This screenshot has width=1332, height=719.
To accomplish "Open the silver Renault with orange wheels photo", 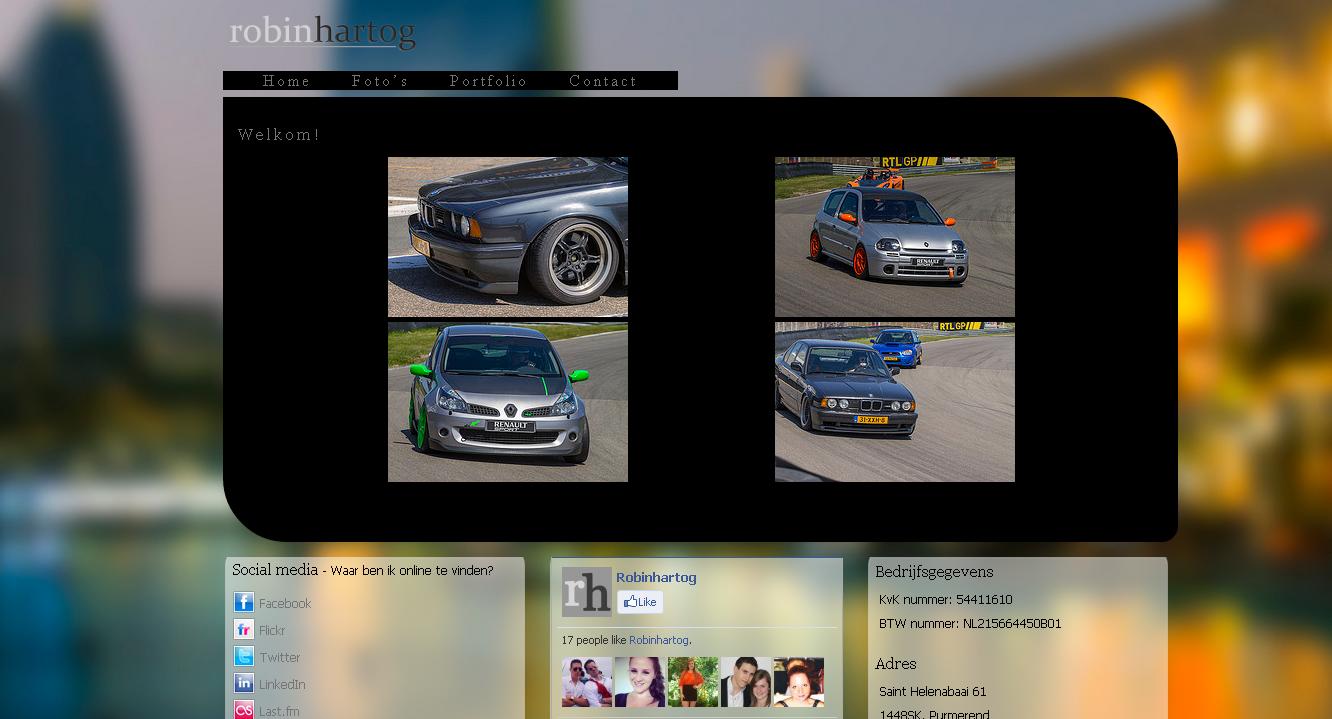I will point(895,237).
